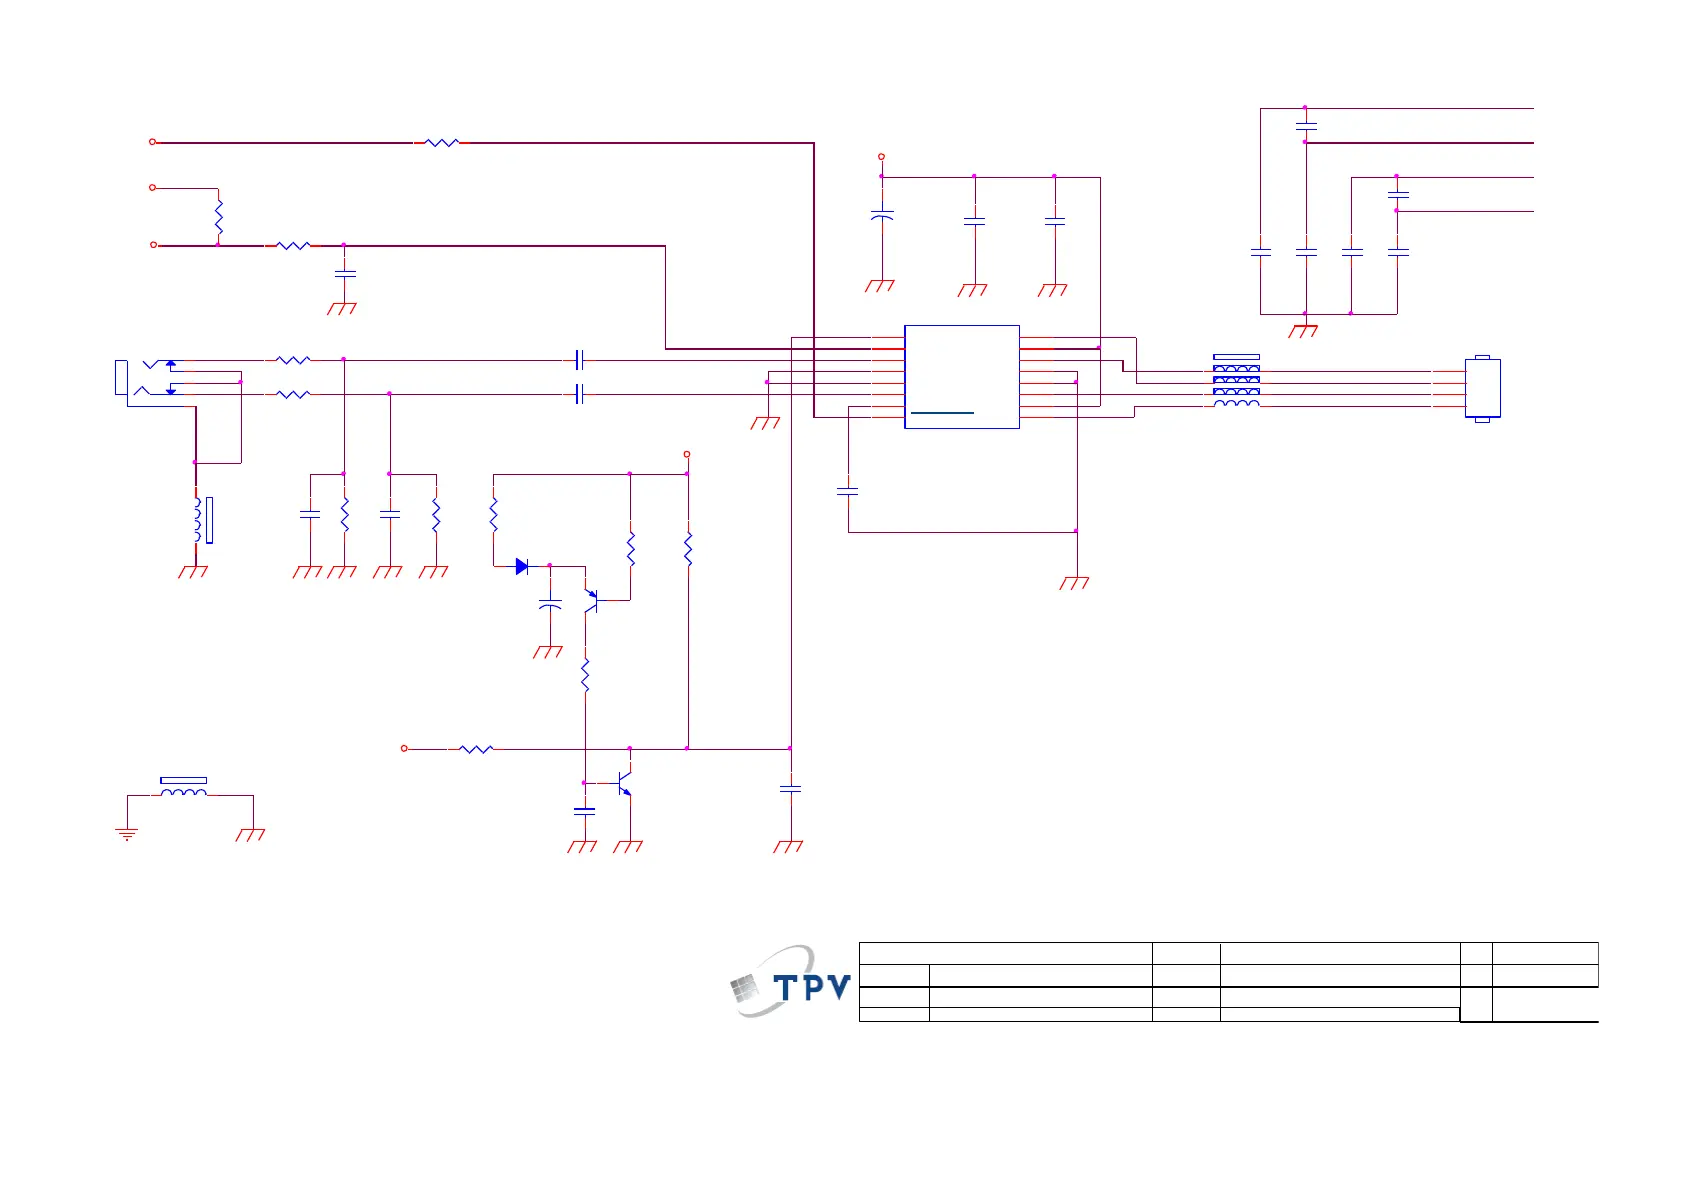Select the stacked inductor array before the connector
This screenshot has width=1684, height=1191.
click(1236, 381)
